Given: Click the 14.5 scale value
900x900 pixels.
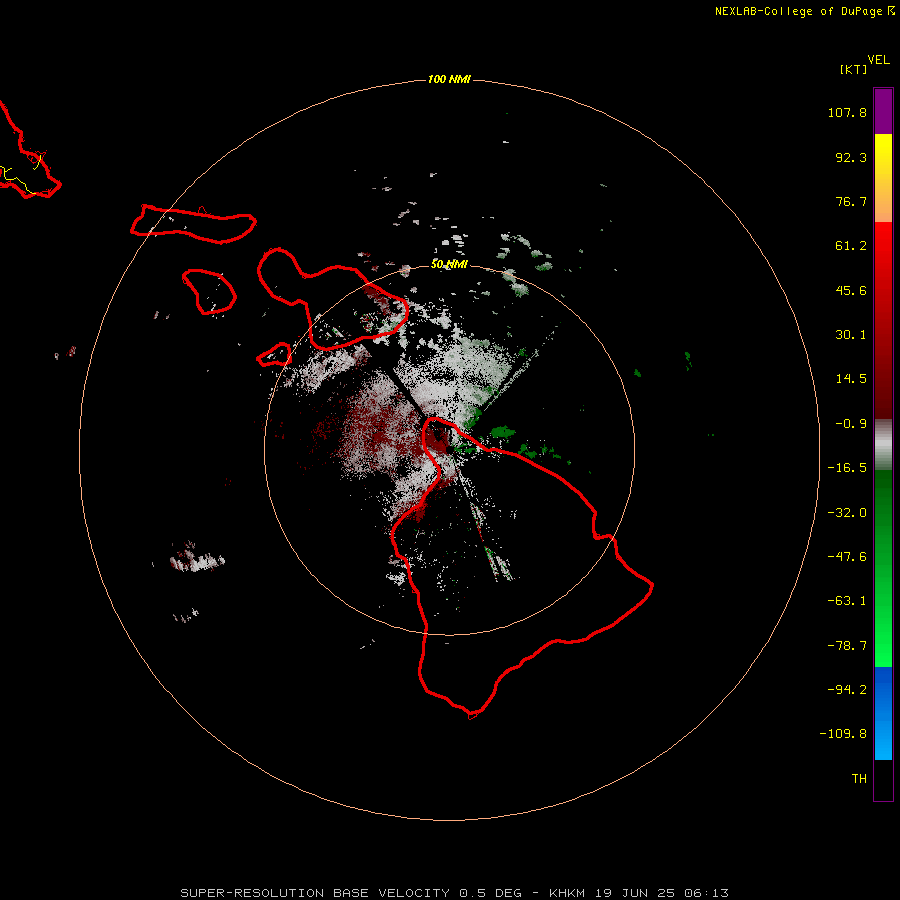Looking at the screenshot, I should coord(851,379).
